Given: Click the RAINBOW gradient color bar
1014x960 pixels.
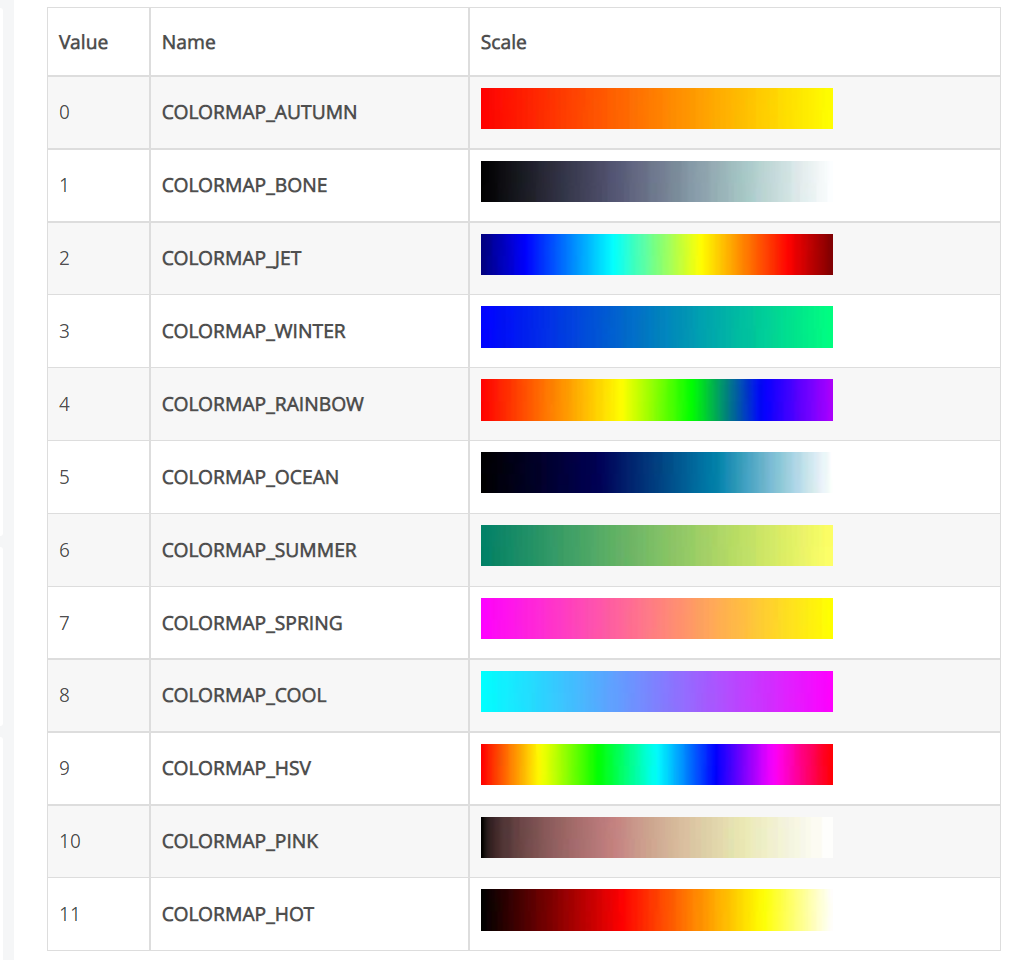Looking at the screenshot, I should 656,400.
